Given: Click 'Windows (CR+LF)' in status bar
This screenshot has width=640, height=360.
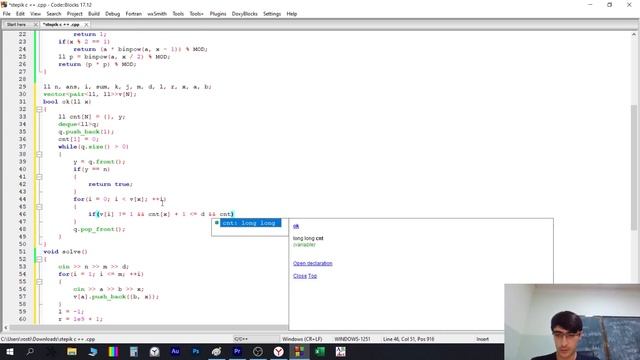Looking at the screenshot, I should tap(302, 339).
